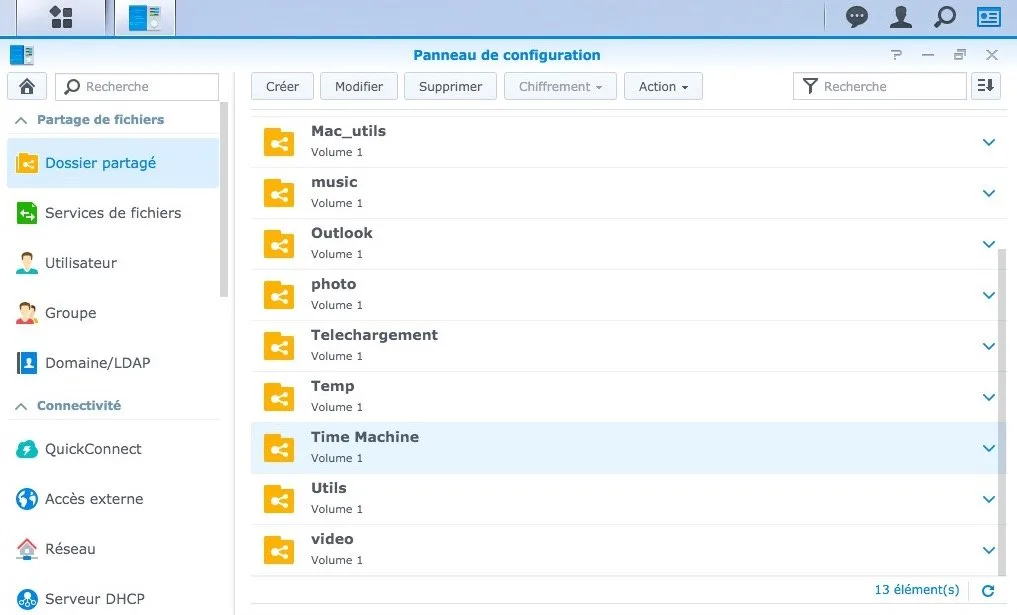Image resolution: width=1017 pixels, height=615 pixels.
Task: Click the sidebar vertical scrollbar
Action: [x=224, y=199]
